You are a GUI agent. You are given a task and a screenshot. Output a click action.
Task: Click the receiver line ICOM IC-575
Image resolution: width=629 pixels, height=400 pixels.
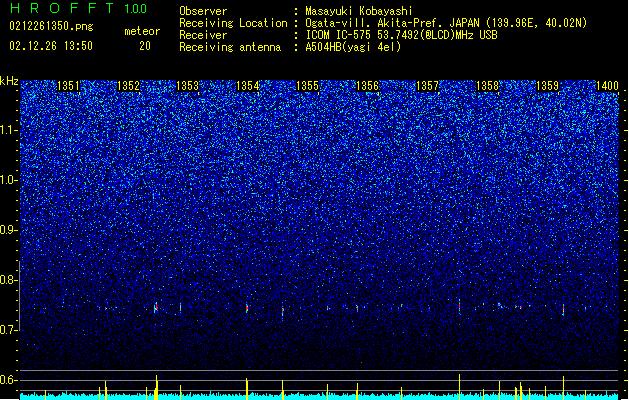[x=402, y=35]
